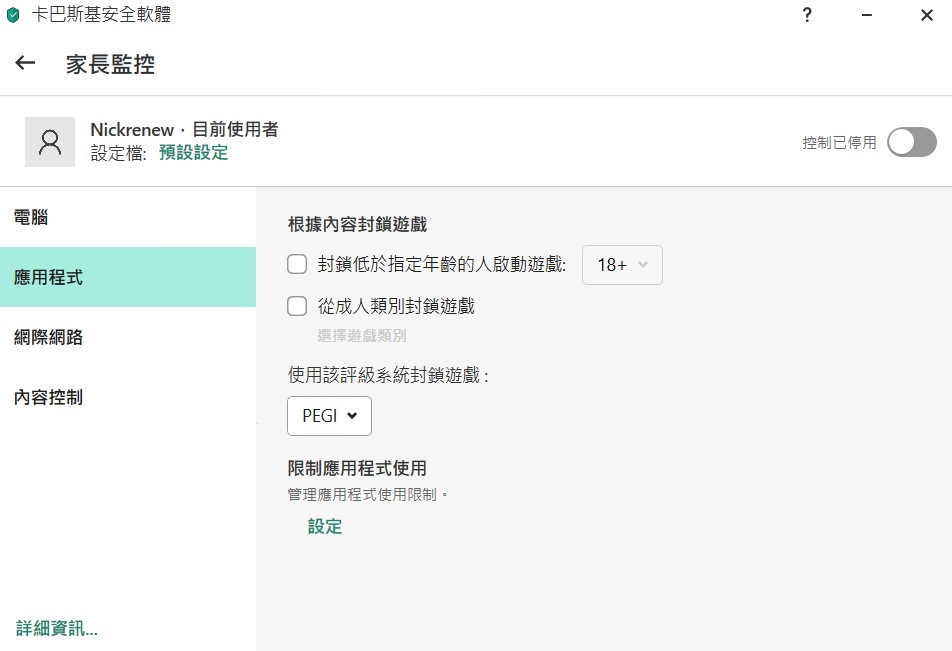Image resolution: width=952 pixels, height=651 pixels.
Task: Click the 根據內容封鎖遊戲 heading
Action: click(358, 225)
